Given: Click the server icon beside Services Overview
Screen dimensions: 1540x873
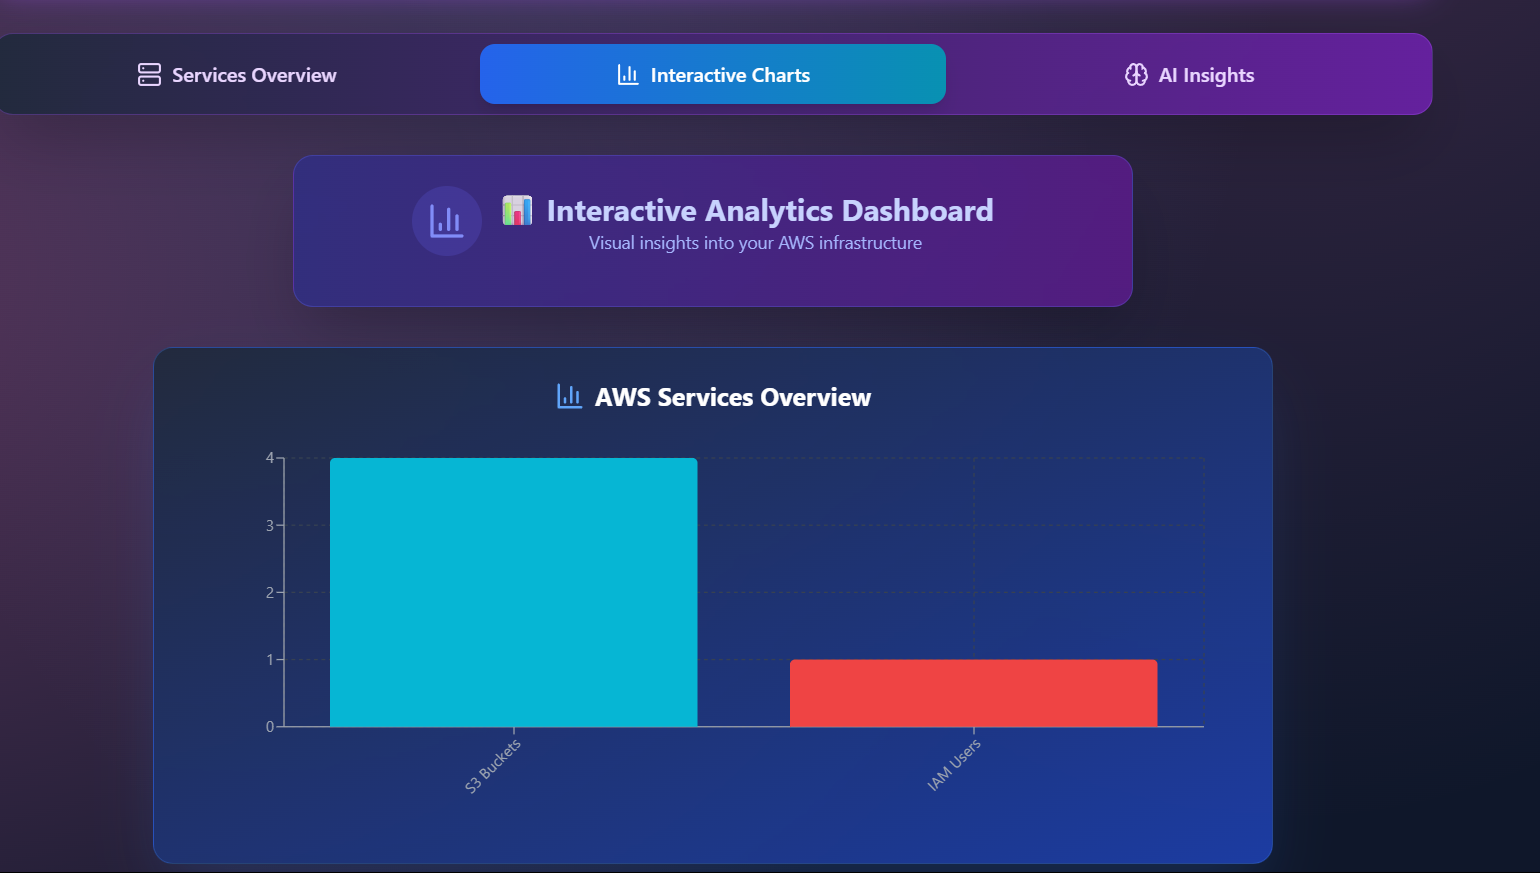Looking at the screenshot, I should (x=149, y=75).
